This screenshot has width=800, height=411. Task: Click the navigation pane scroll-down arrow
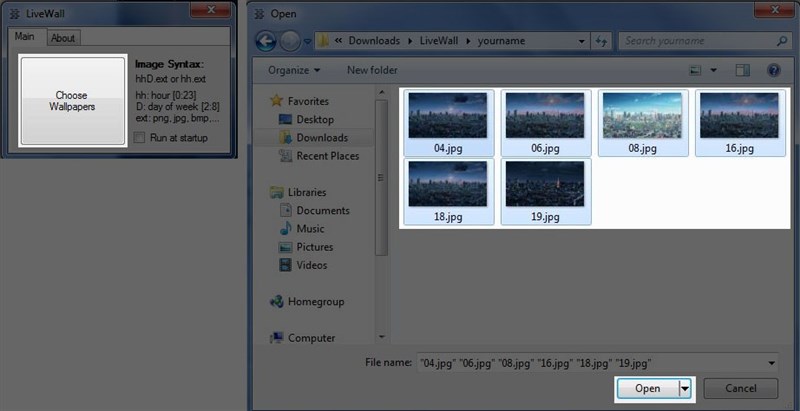click(381, 337)
